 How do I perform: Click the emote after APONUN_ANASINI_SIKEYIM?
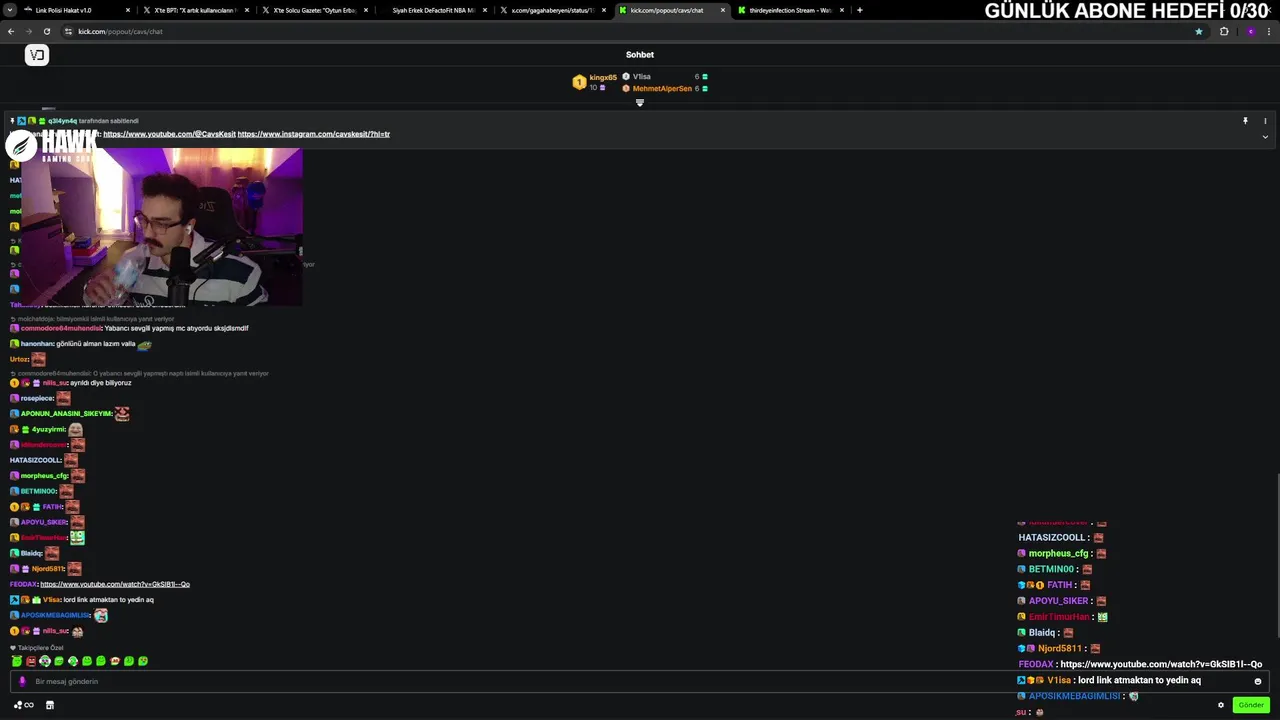[x=122, y=413]
